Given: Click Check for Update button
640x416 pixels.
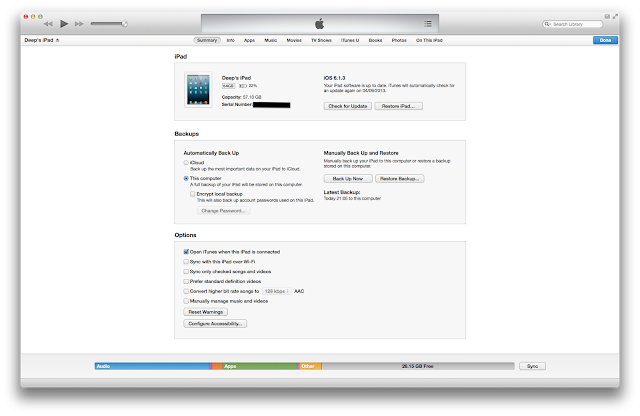Looking at the screenshot, I should [348, 106].
